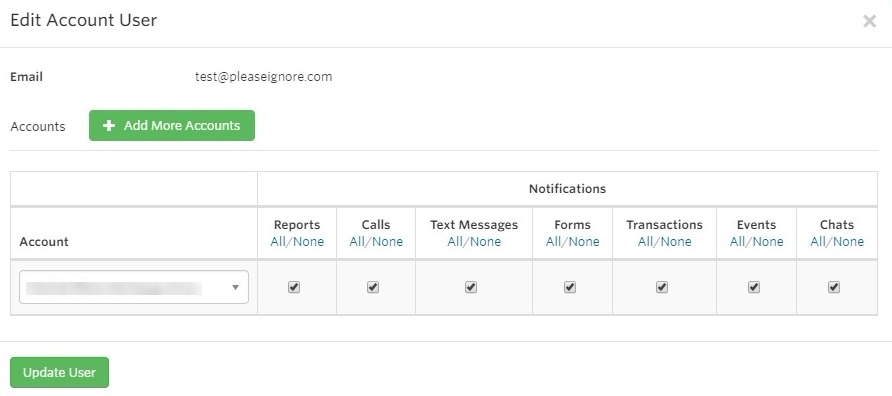Select All under the Chats column
The width and height of the screenshot is (892, 396).
(x=817, y=242)
